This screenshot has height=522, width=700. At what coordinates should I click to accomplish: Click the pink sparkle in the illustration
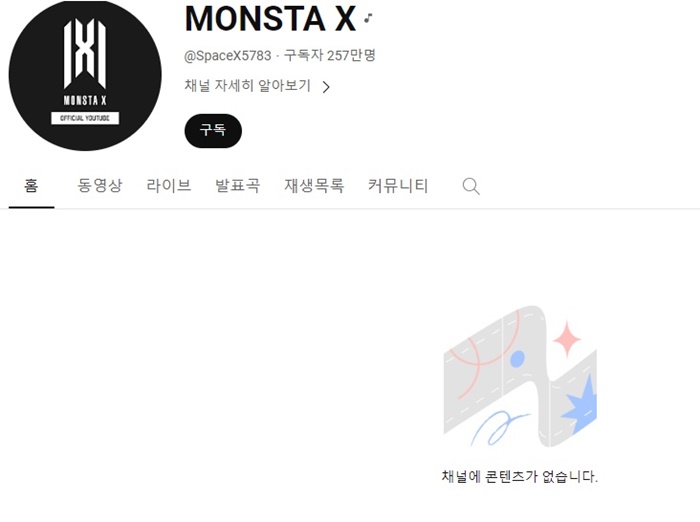tap(567, 339)
